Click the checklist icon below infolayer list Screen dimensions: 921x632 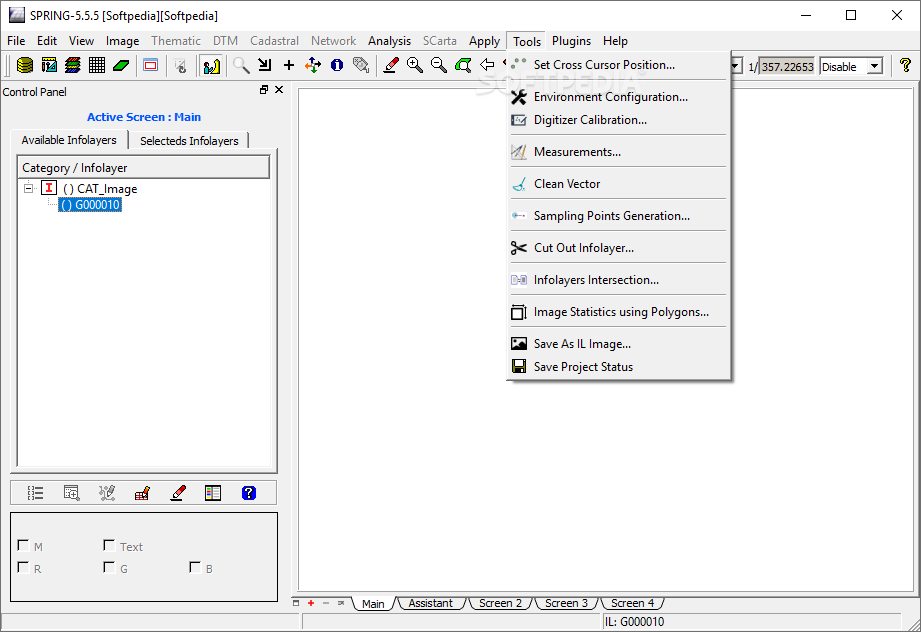click(x=35, y=493)
